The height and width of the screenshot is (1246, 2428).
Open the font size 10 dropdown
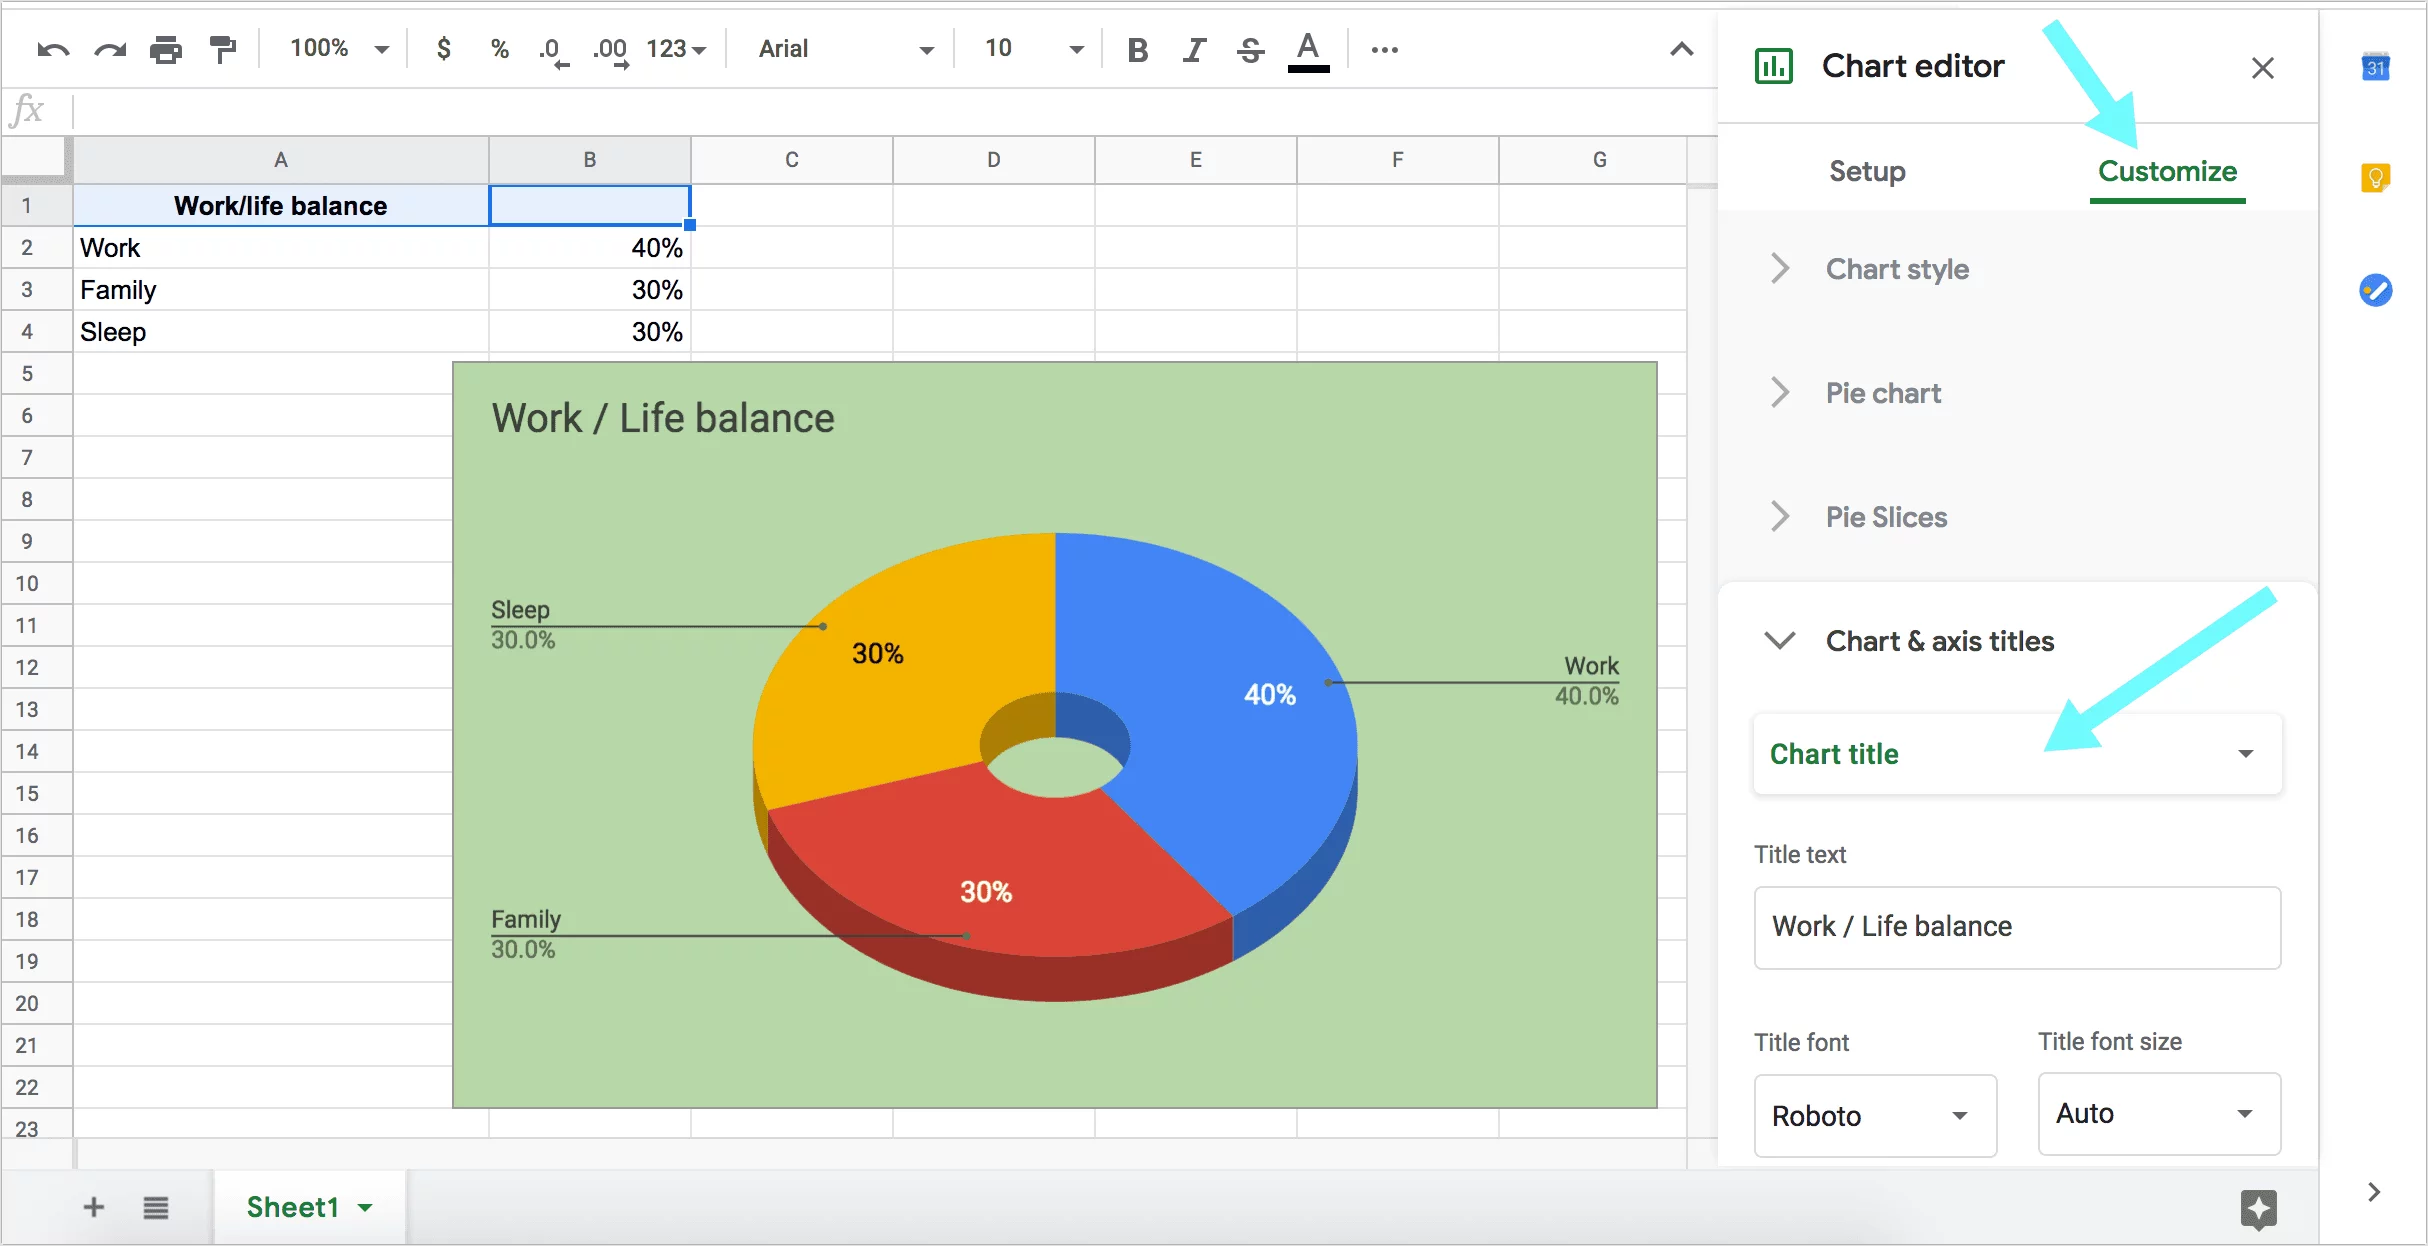1034,48
